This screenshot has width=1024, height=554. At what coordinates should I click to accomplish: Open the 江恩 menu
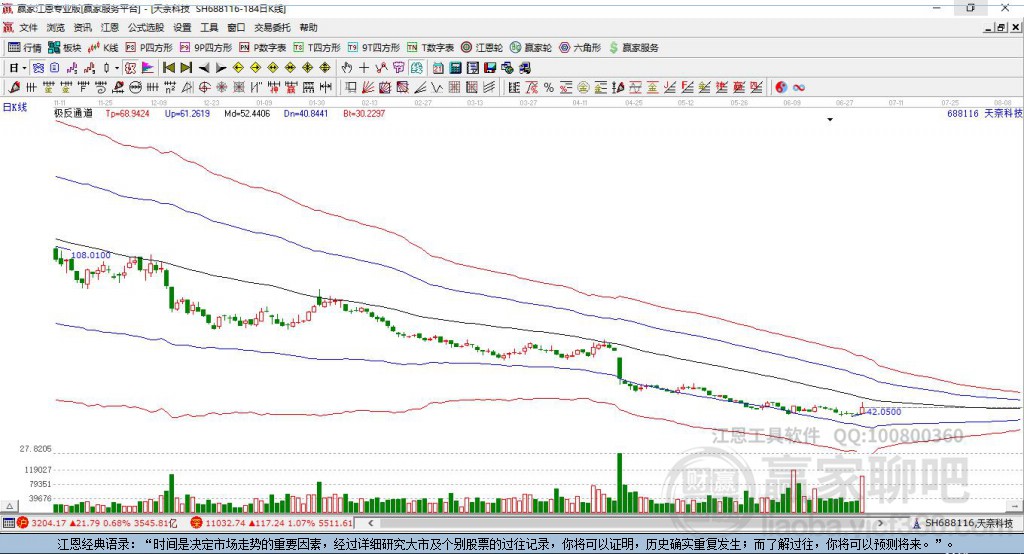(110, 27)
